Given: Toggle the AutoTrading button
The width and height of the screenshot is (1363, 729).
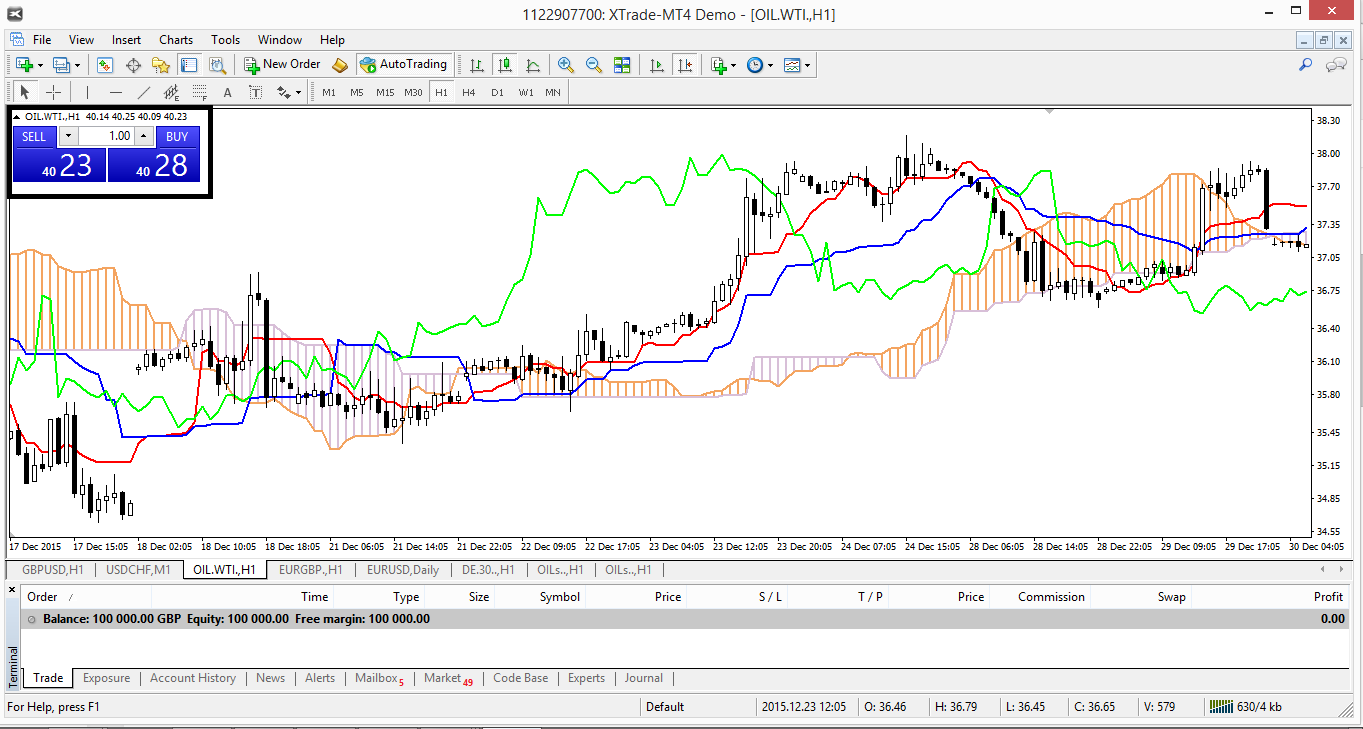Looking at the screenshot, I should 404,65.
